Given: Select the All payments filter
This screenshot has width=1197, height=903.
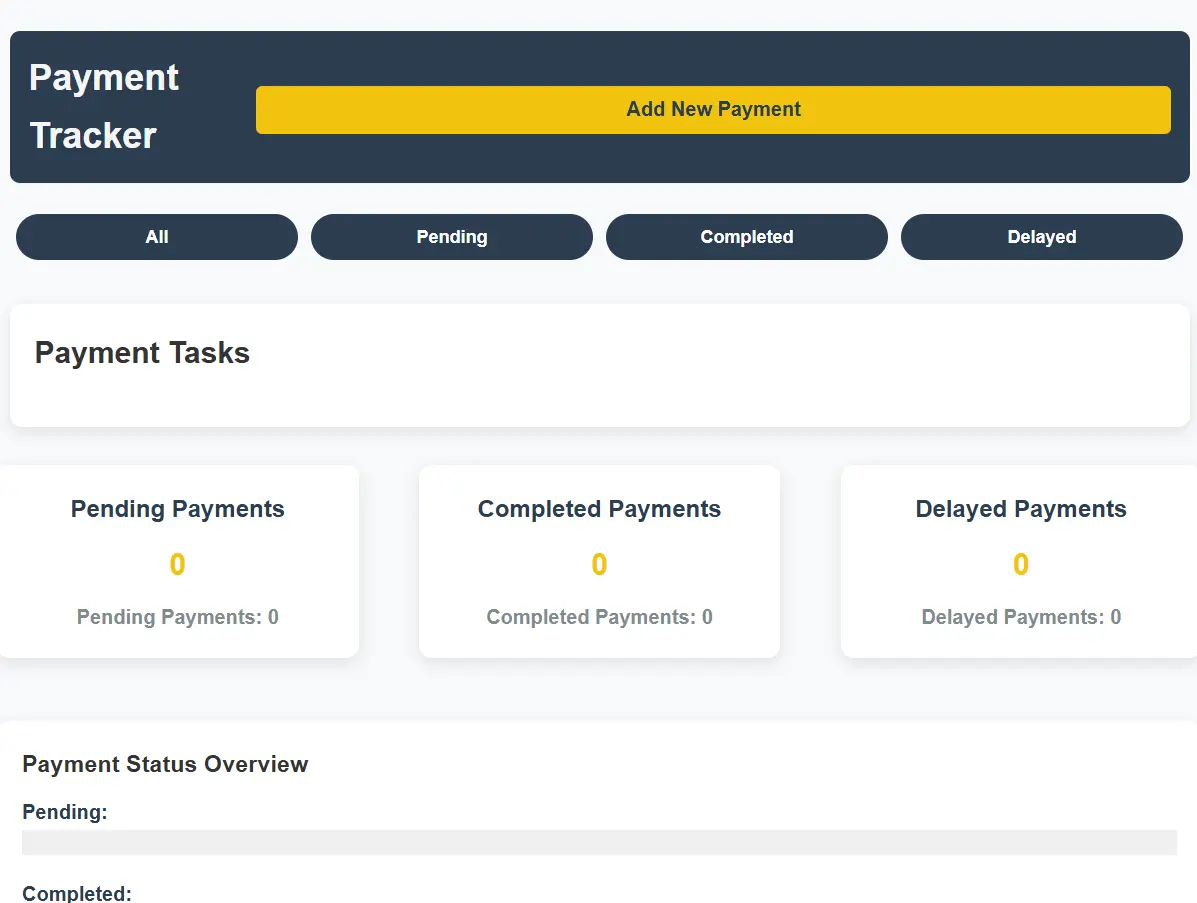Looking at the screenshot, I should [x=156, y=237].
